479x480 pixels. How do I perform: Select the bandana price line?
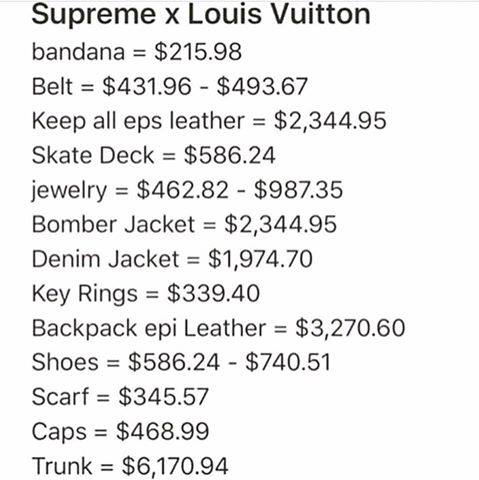tap(137, 52)
